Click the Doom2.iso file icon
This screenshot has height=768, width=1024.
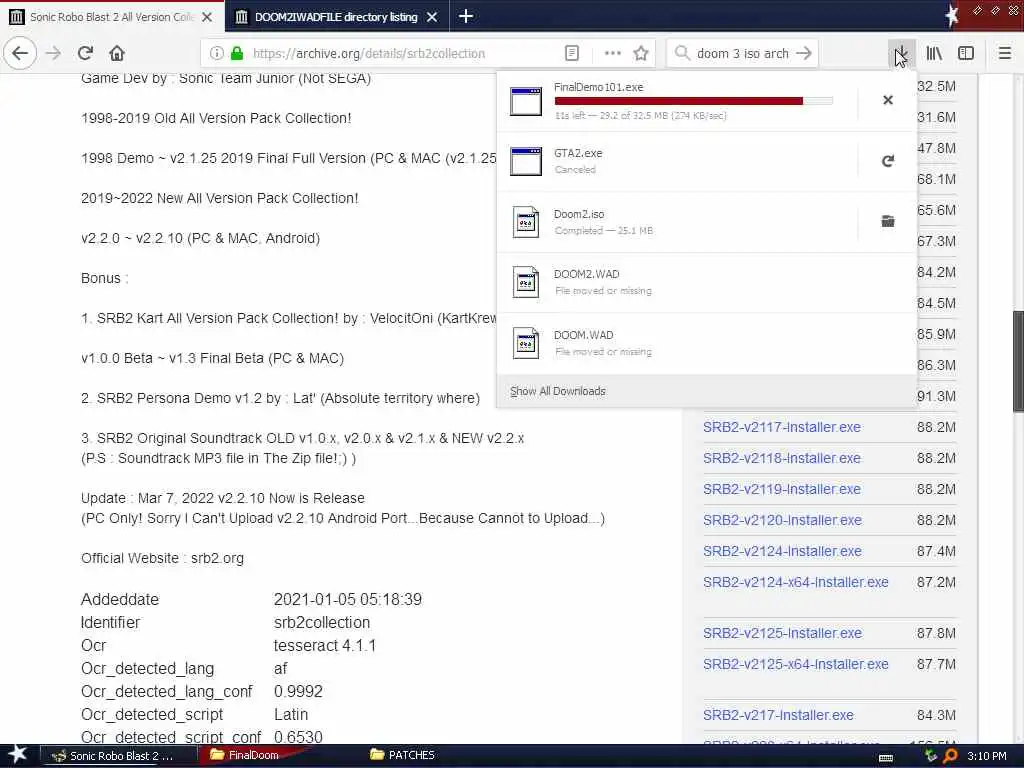point(526,222)
